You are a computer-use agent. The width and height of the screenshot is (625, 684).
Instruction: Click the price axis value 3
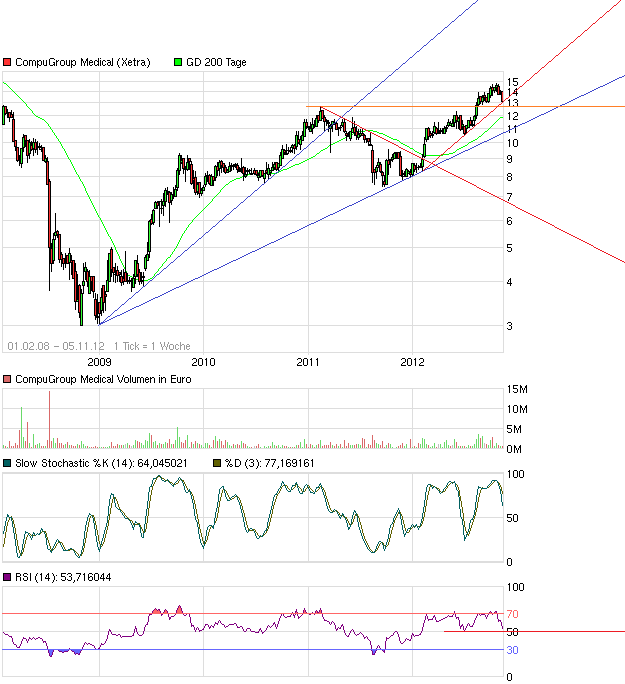click(x=509, y=326)
